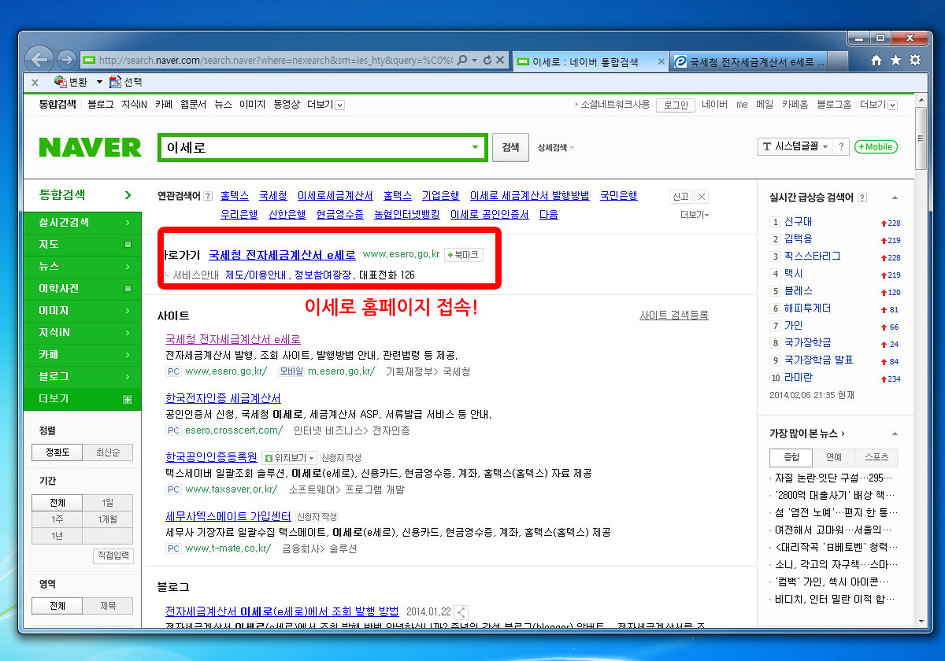Image resolution: width=945 pixels, height=661 pixels.
Task: Click the stop X icon in address bar
Action: pos(500,60)
